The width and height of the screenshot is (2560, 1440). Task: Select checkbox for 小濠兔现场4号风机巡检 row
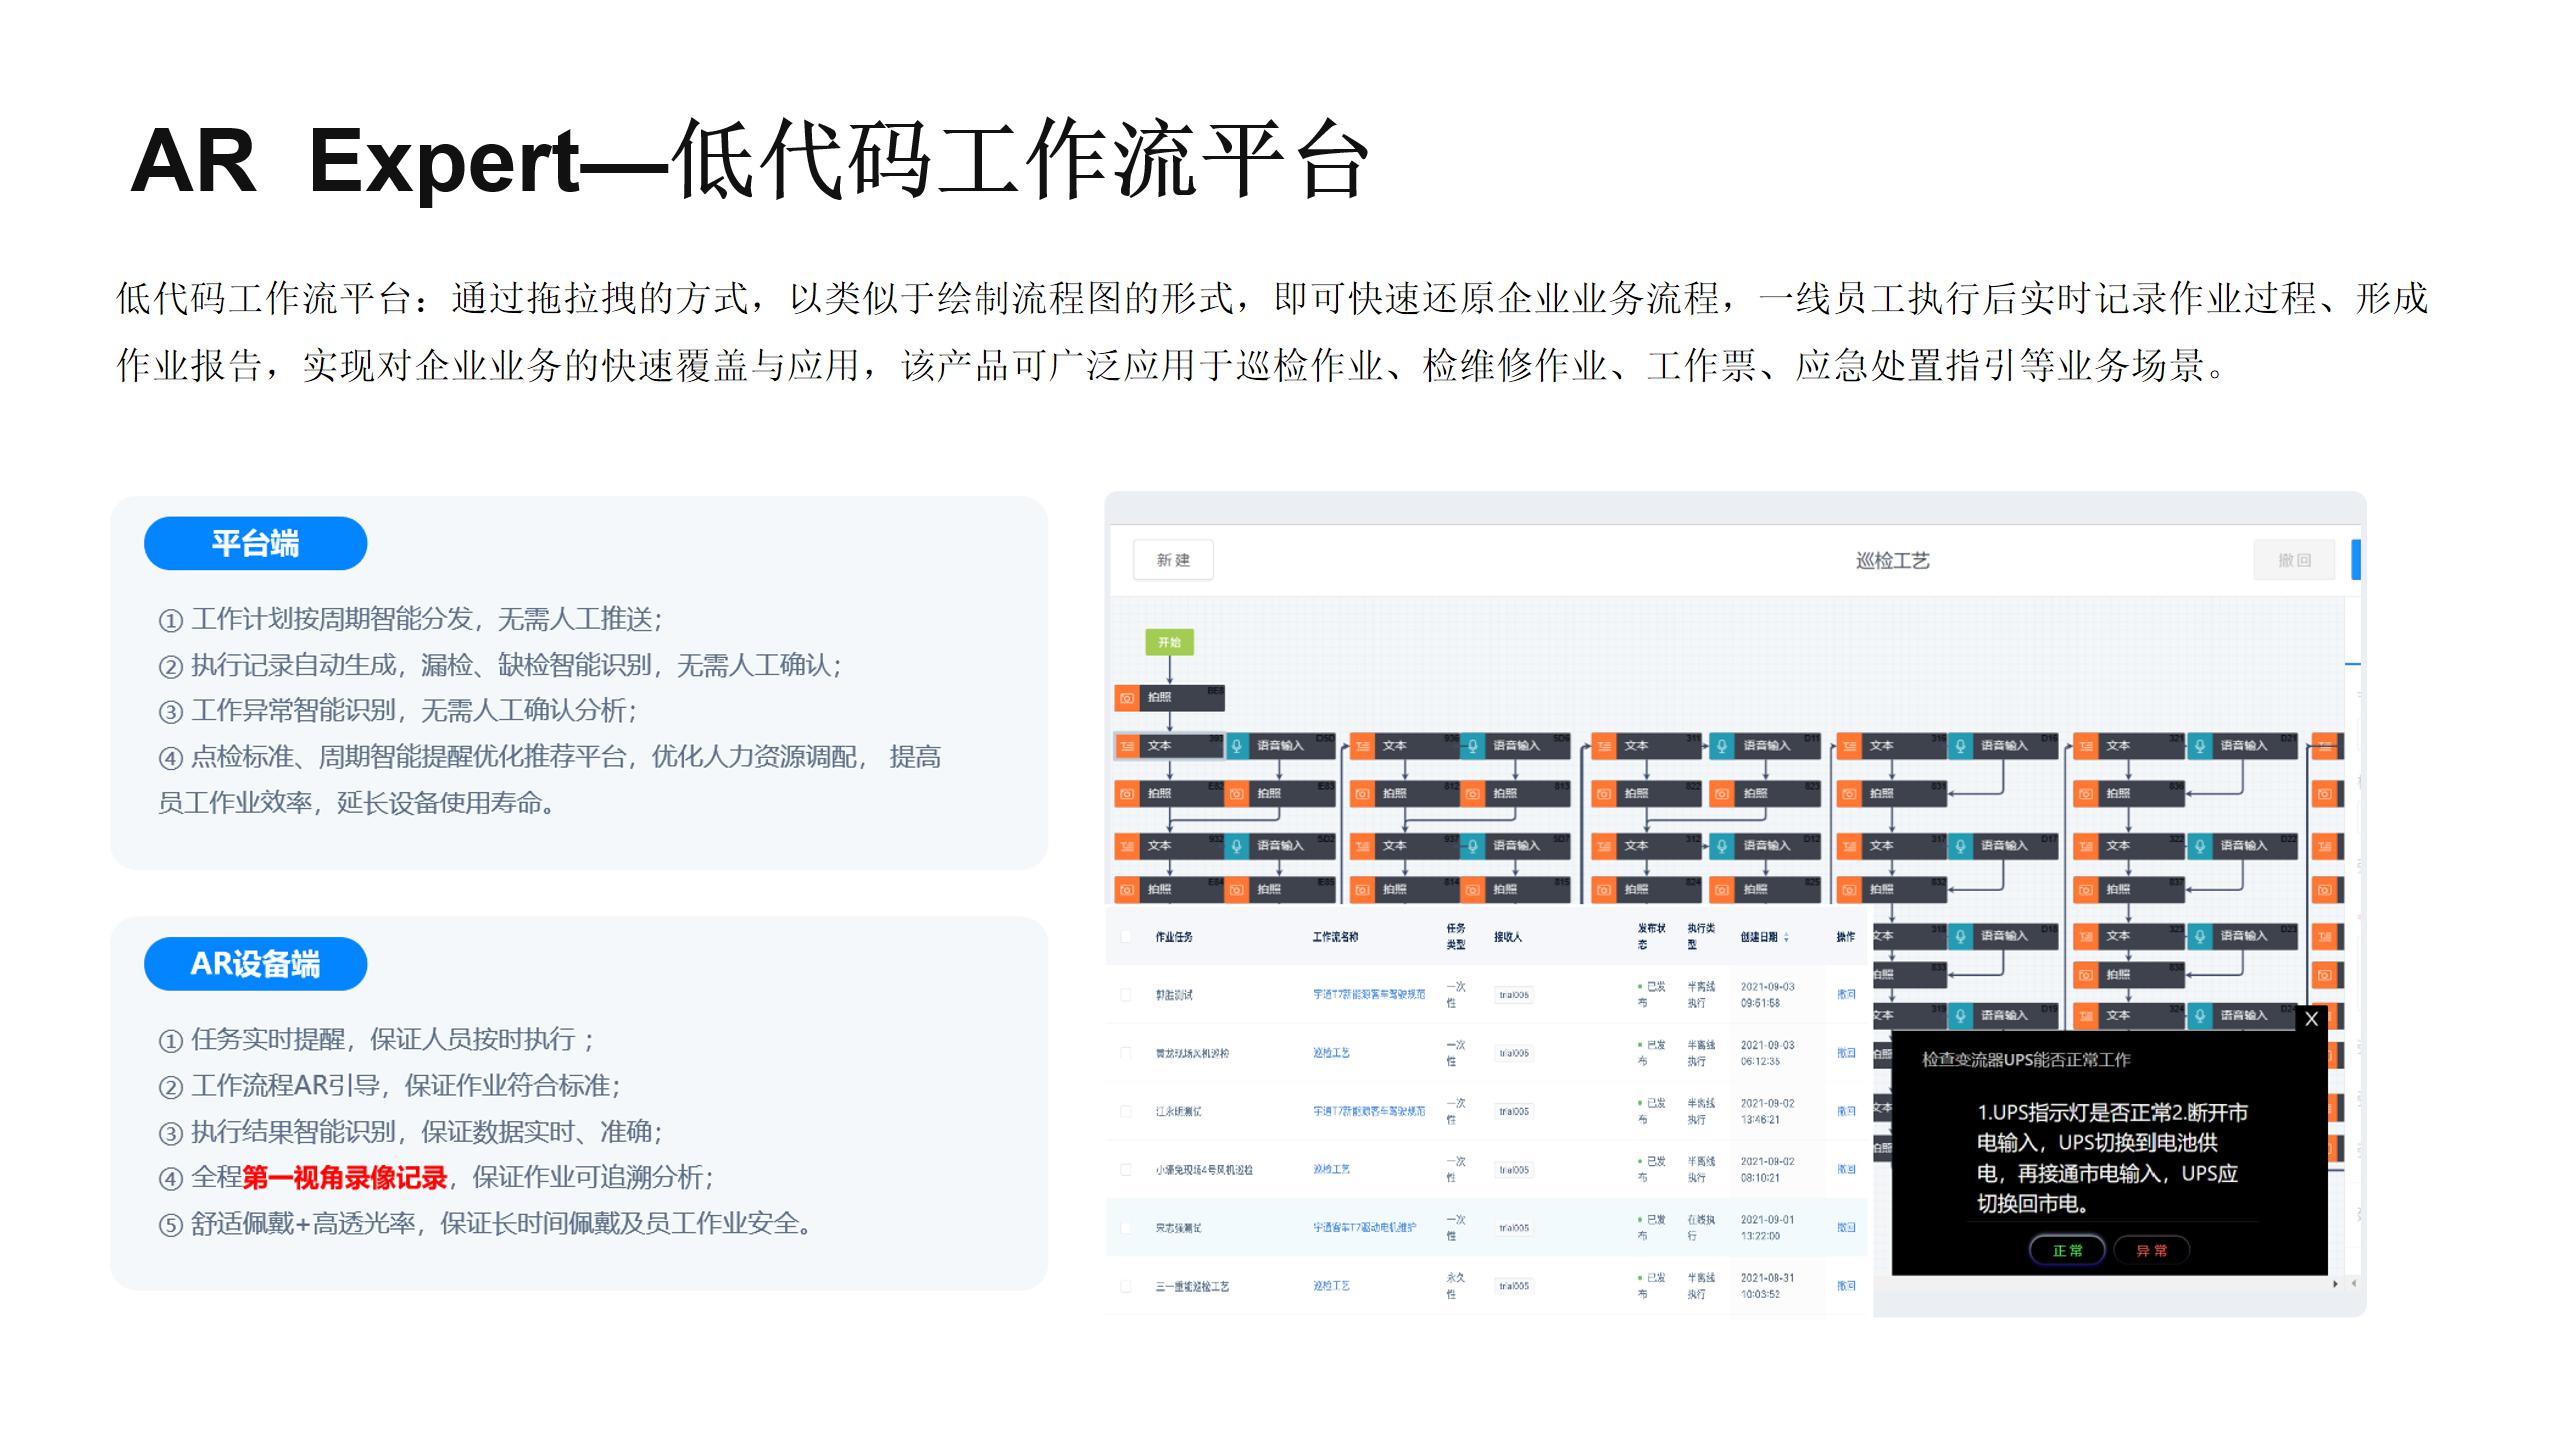click(x=1126, y=1169)
